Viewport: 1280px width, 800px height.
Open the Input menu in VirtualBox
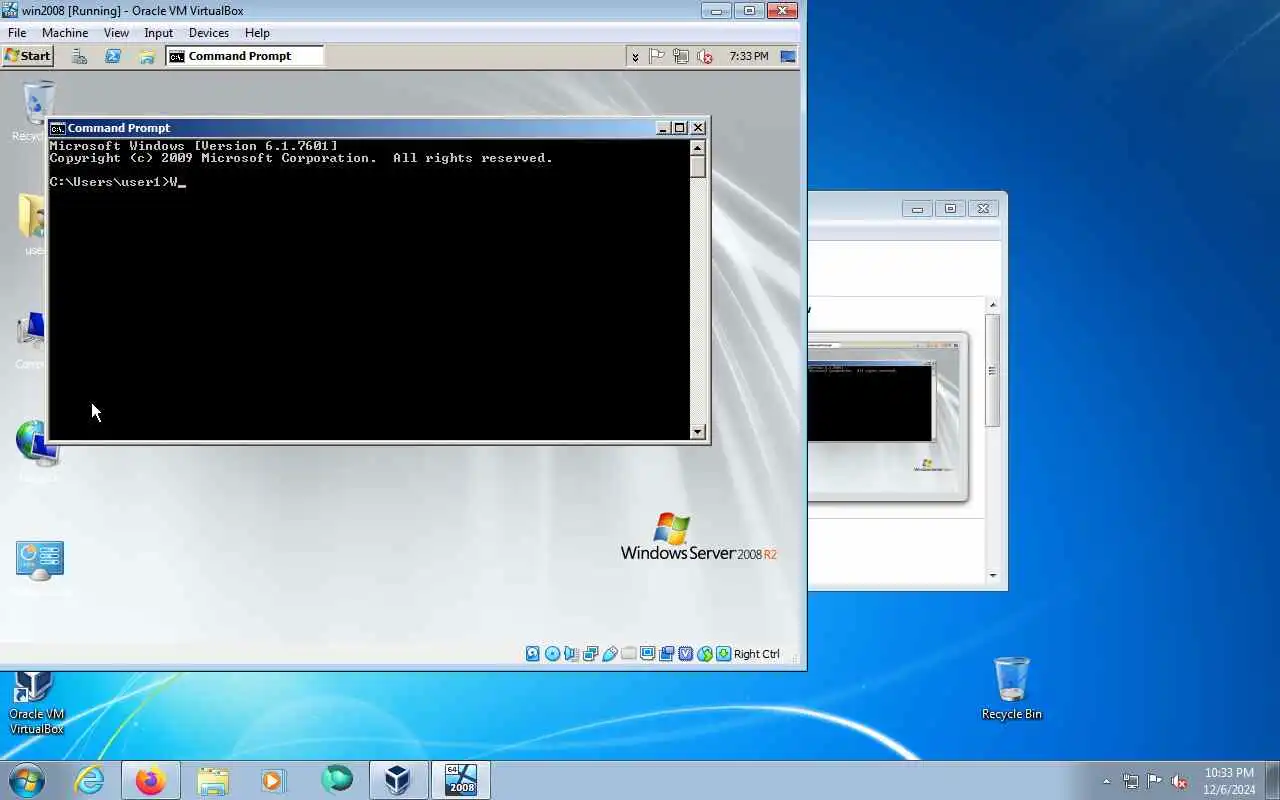coord(158,33)
